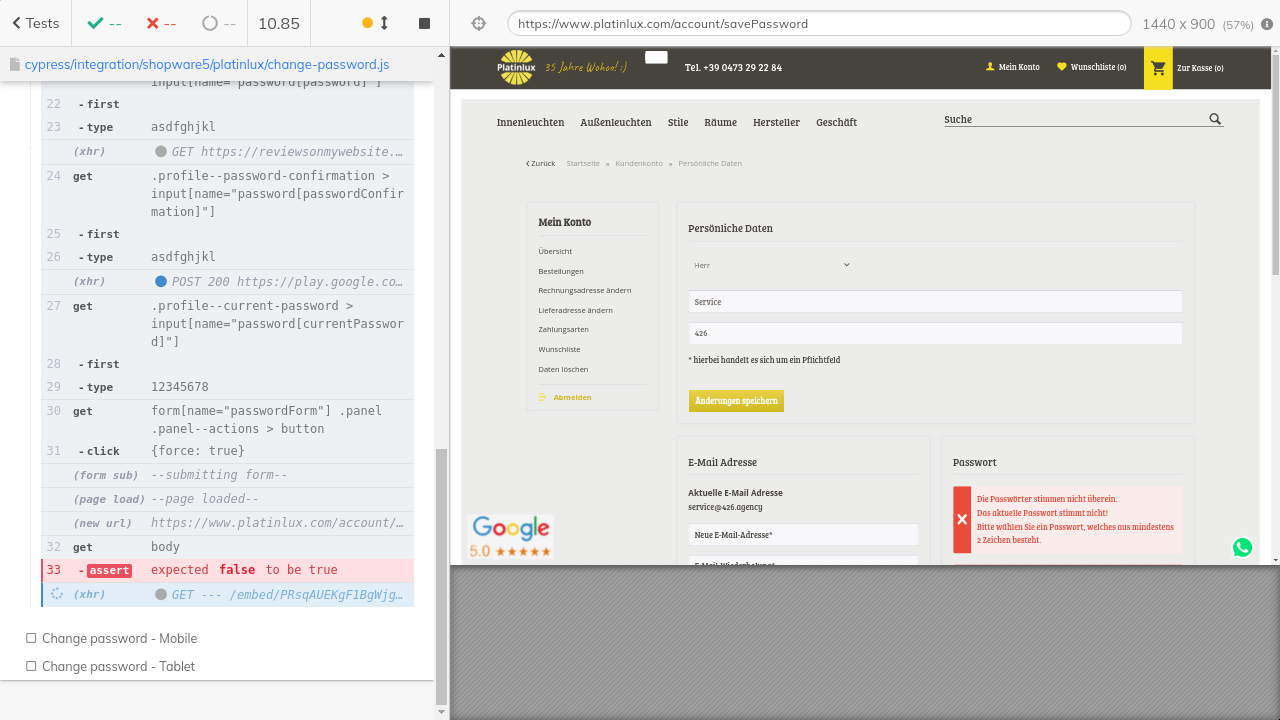Click the shopping cart icon
The height and width of the screenshot is (720, 1280).
click(x=1158, y=68)
